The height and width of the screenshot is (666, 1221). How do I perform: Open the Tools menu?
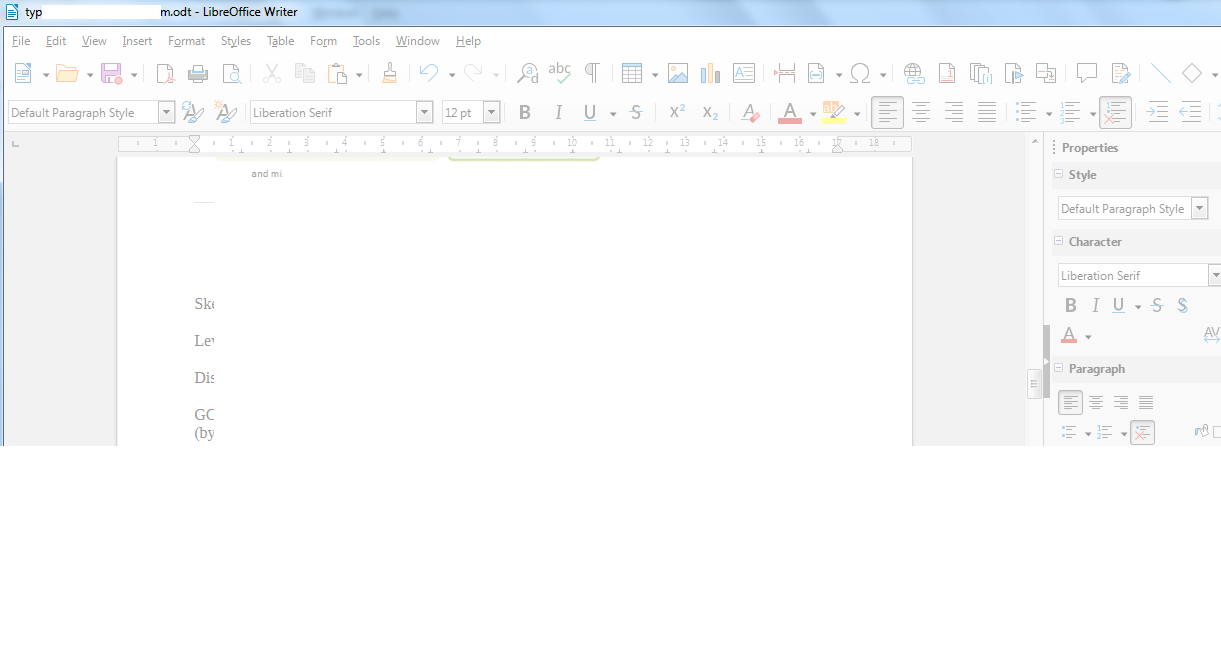pos(366,41)
